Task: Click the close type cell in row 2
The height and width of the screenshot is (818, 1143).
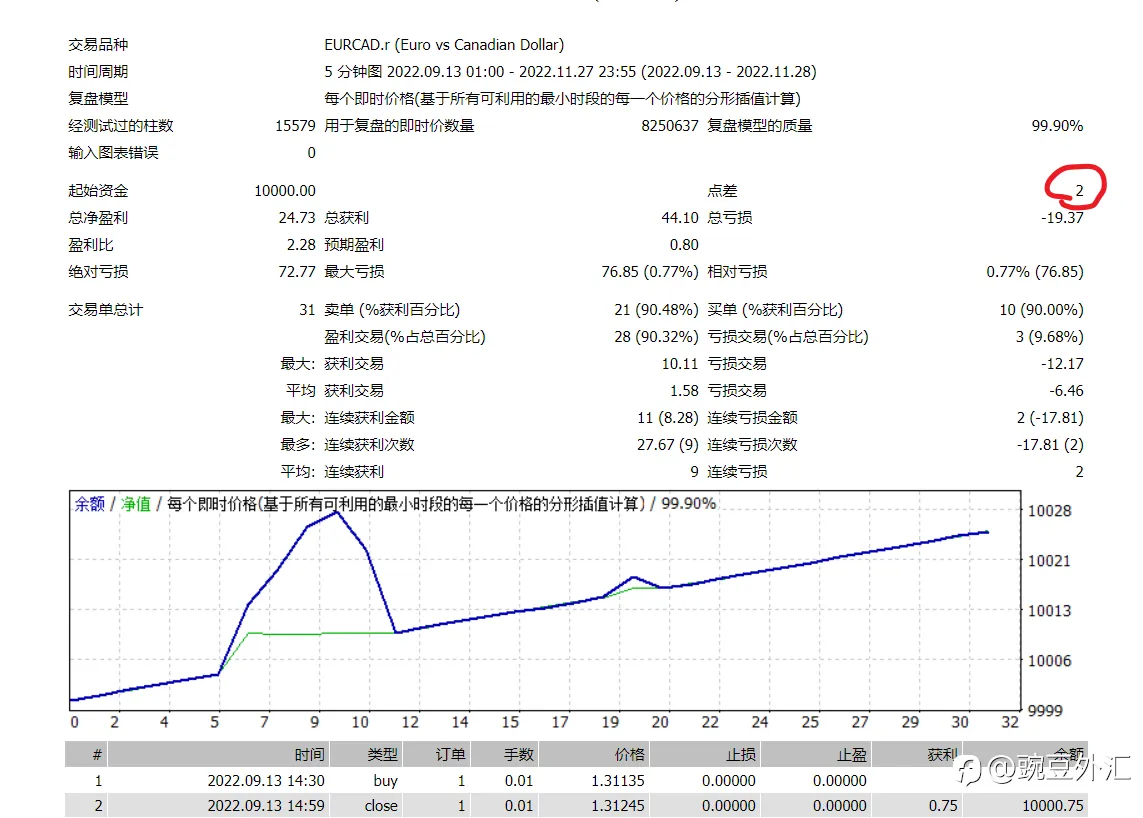Action: (381, 806)
